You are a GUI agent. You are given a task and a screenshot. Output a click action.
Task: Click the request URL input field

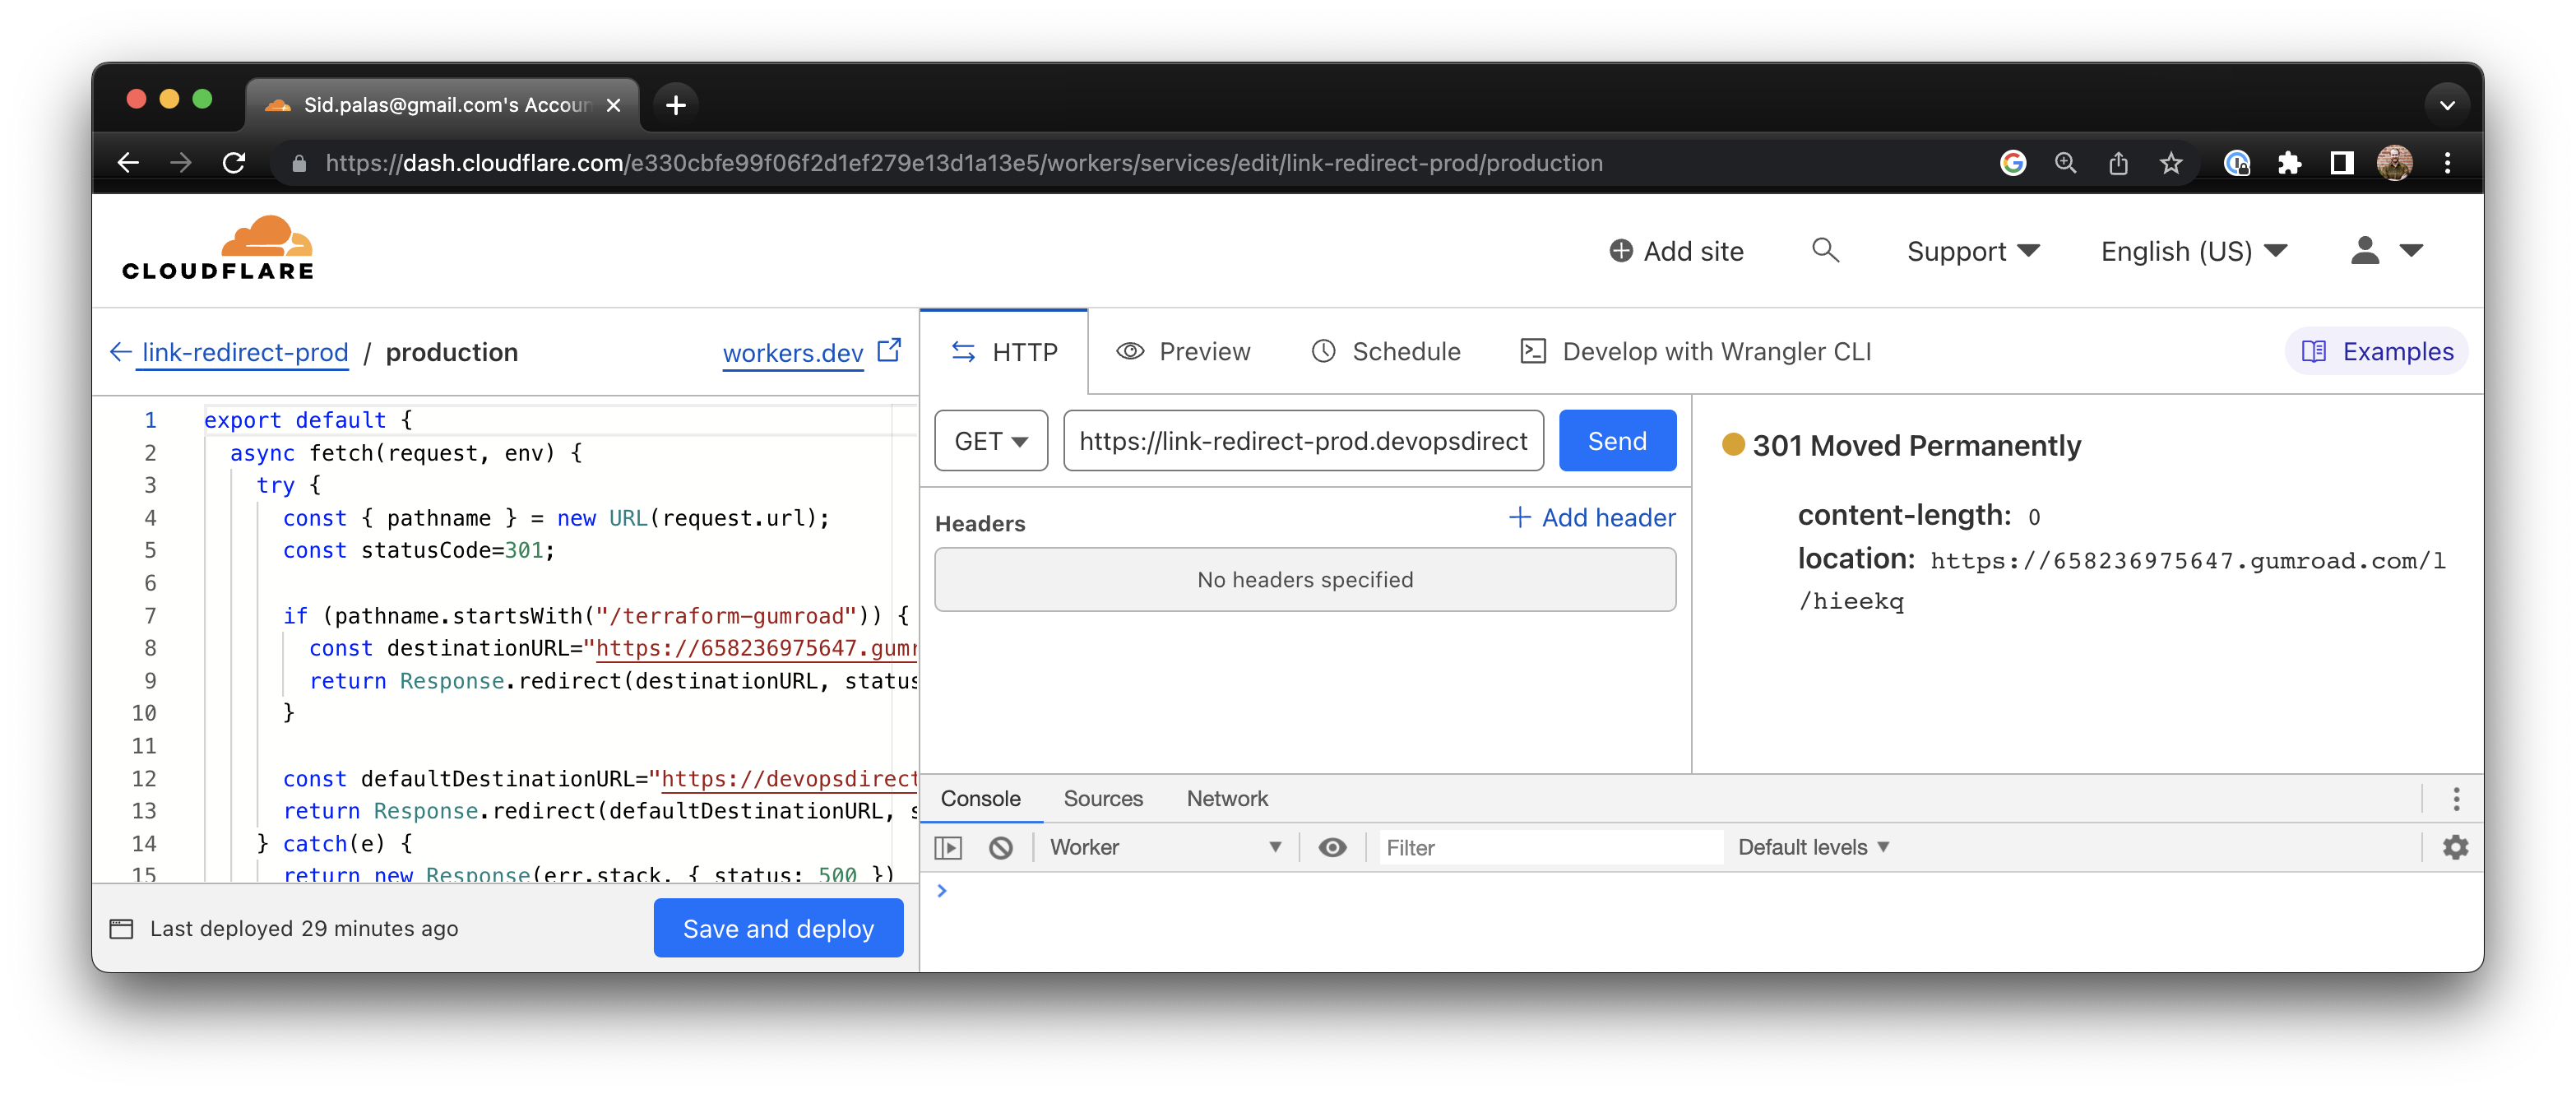click(1303, 441)
